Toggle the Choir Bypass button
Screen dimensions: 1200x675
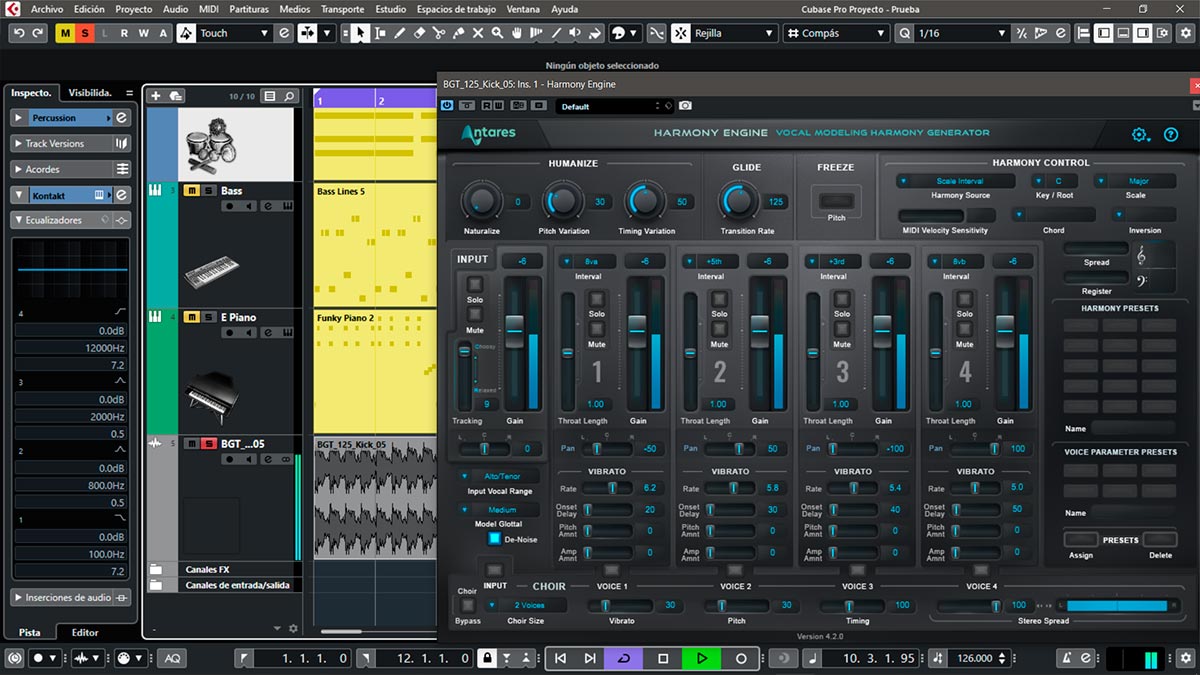467,606
